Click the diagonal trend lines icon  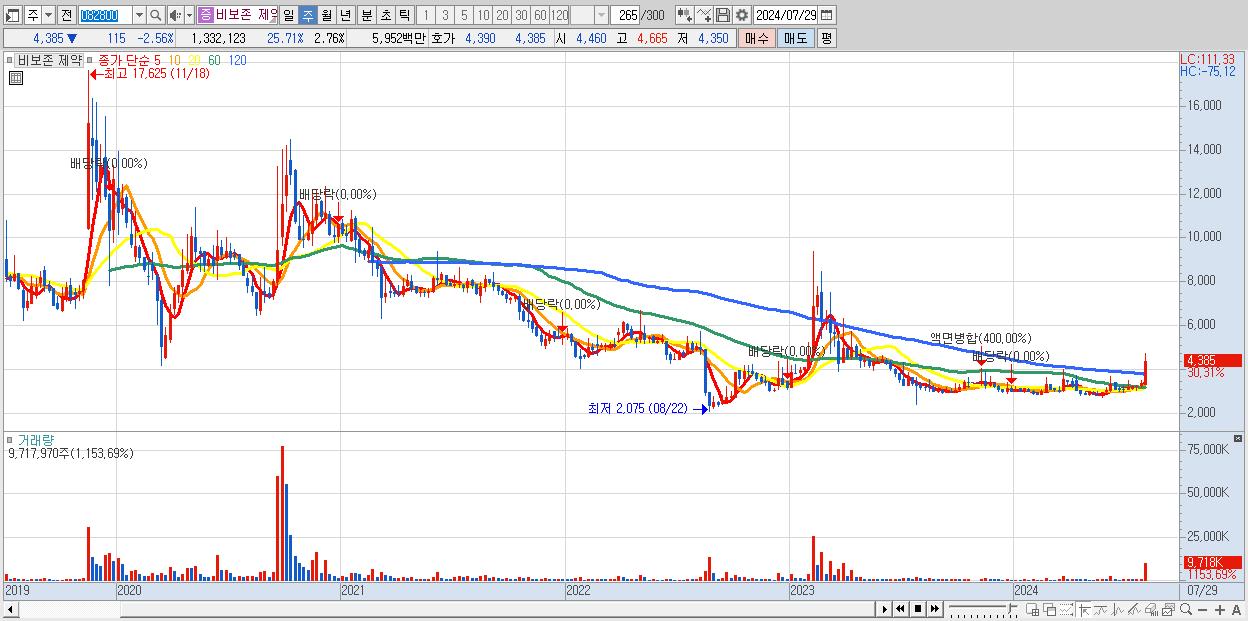click(1134, 609)
